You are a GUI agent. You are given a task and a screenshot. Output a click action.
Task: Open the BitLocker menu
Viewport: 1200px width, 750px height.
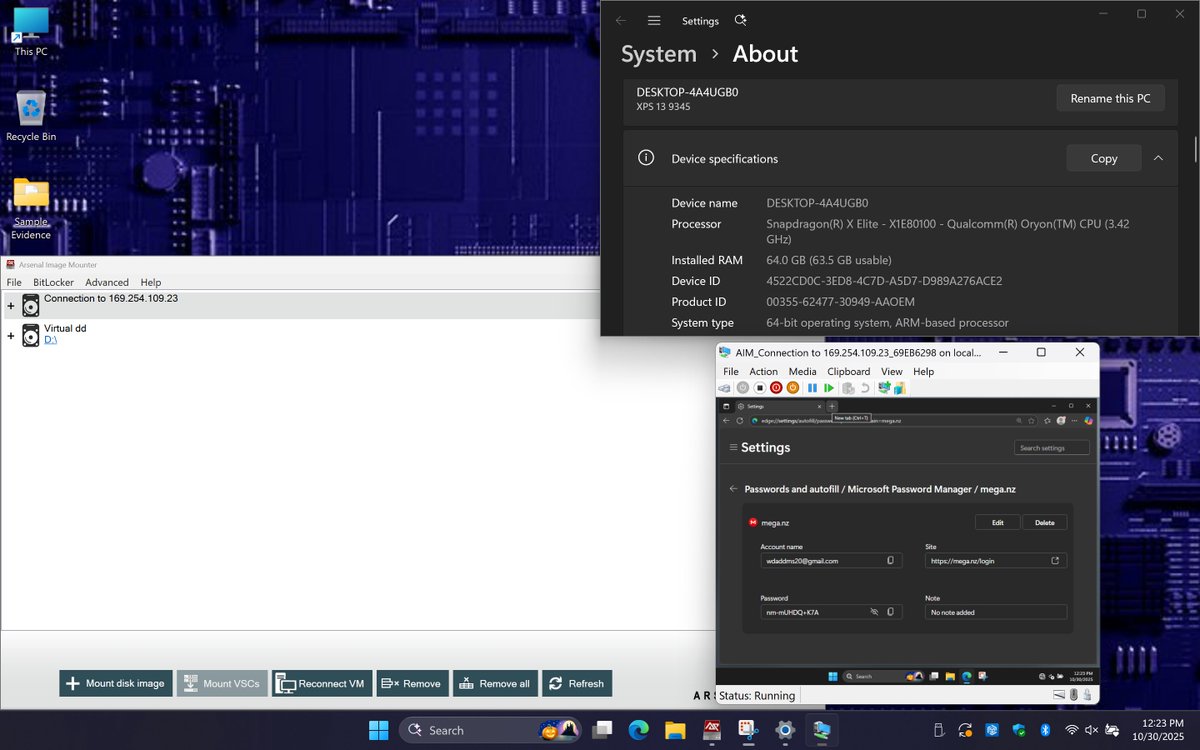pyautogui.click(x=53, y=282)
